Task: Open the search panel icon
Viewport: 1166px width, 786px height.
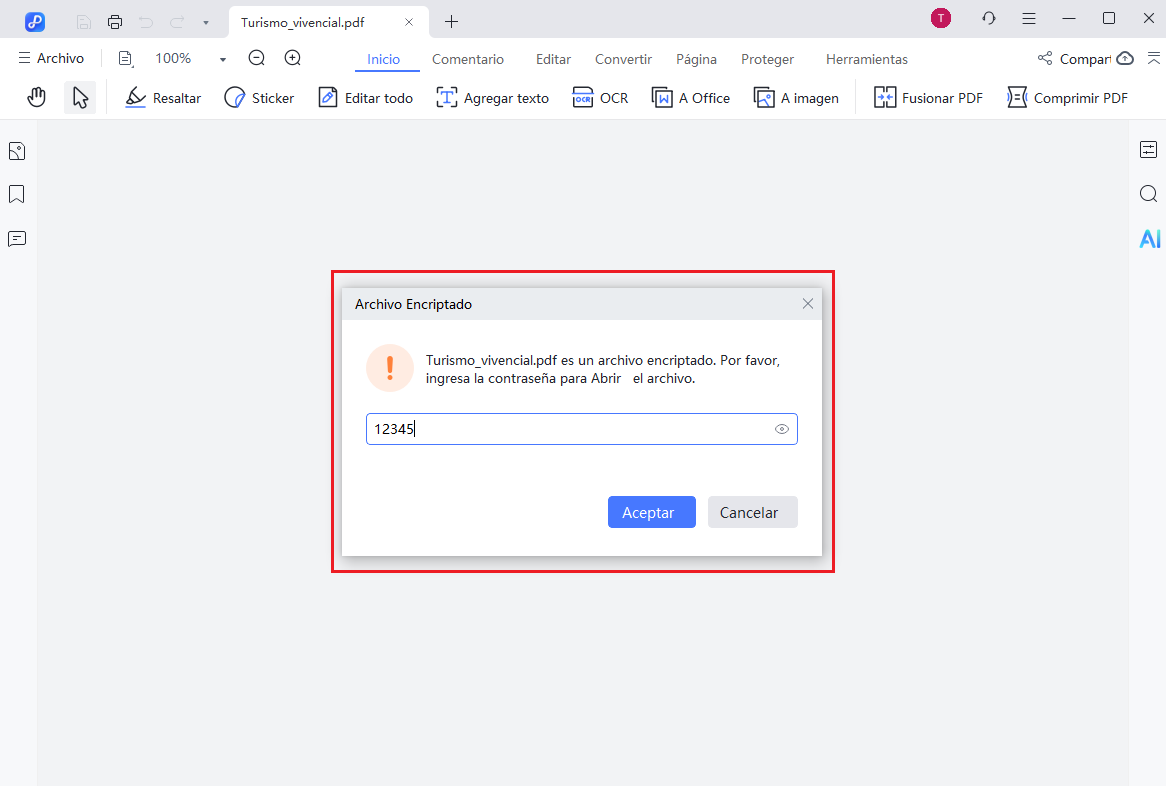Action: pyautogui.click(x=1148, y=193)
